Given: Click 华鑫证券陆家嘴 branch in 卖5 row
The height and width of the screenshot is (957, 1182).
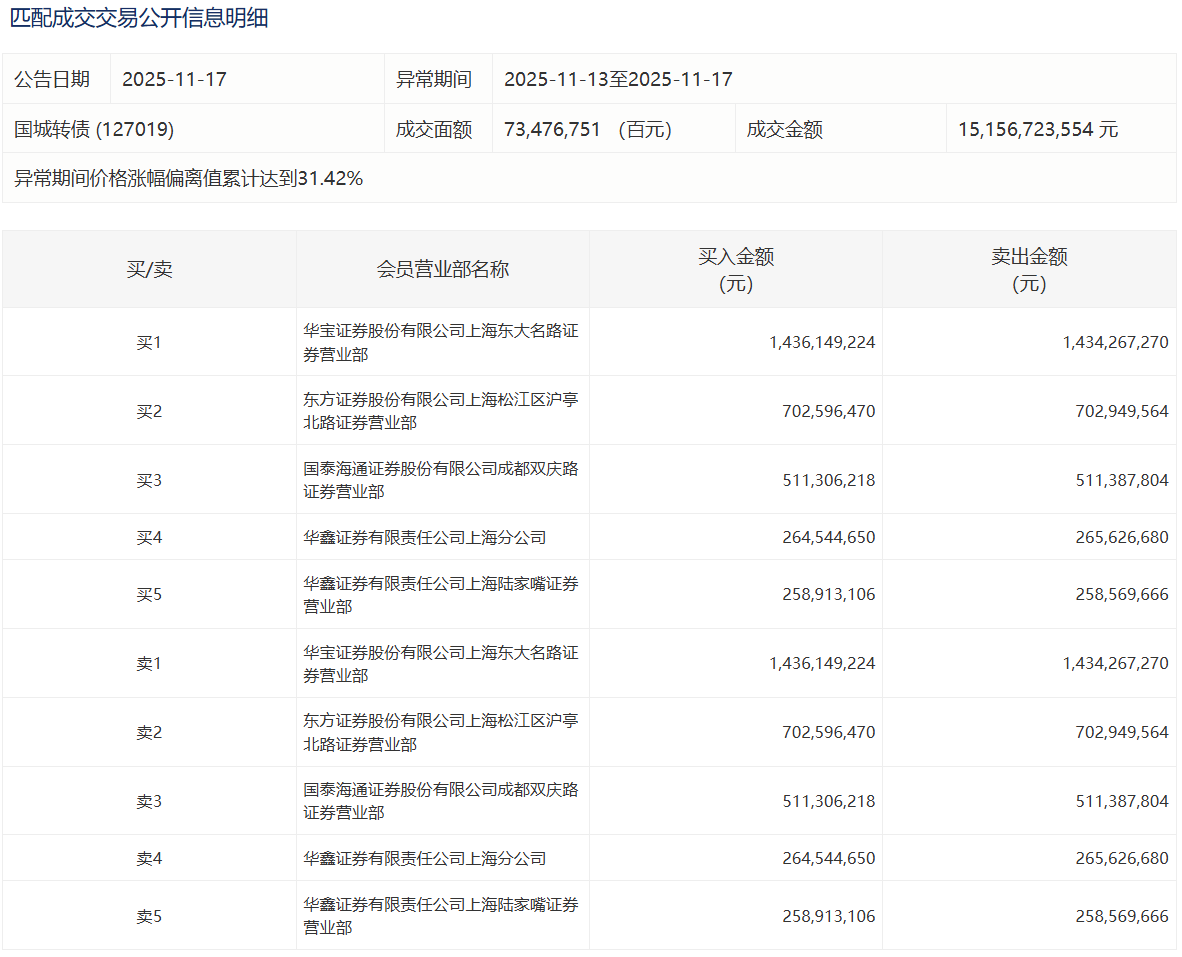Looking at the screenshot, I should (441, 916).
